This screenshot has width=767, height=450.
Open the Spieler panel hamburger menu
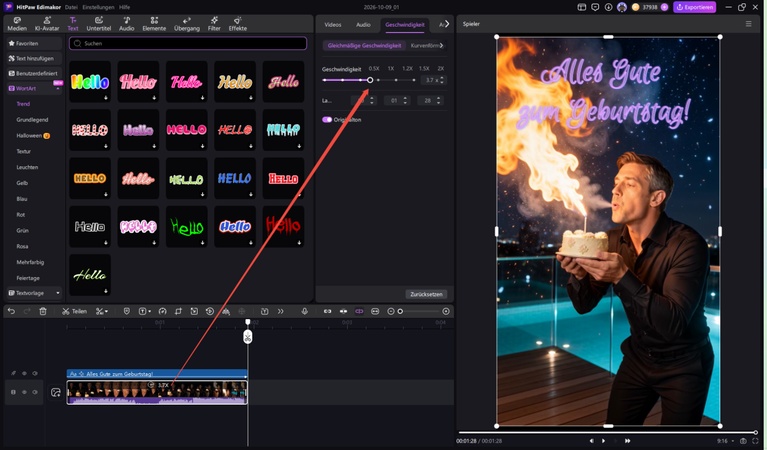point(748,24)
